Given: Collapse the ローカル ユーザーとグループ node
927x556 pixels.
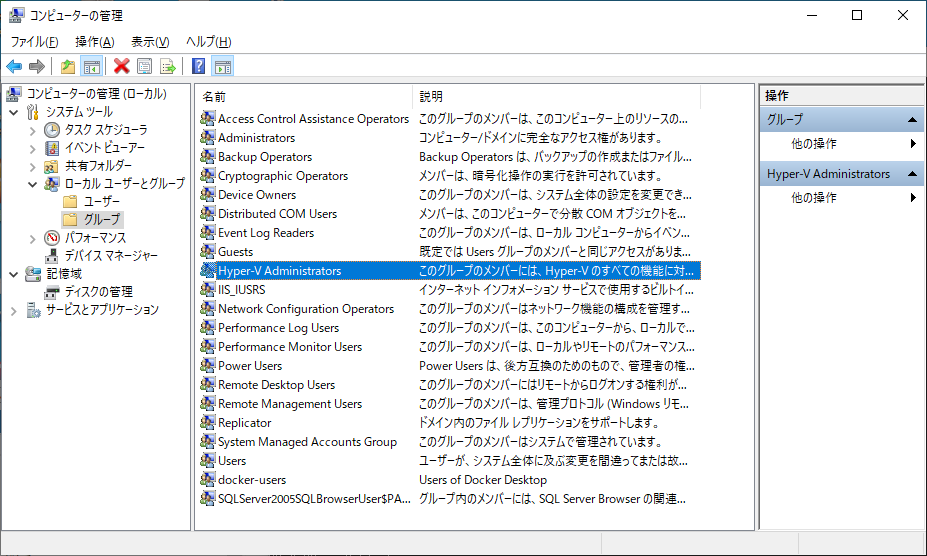Looking at the screenshot, I should pos(33,184).
